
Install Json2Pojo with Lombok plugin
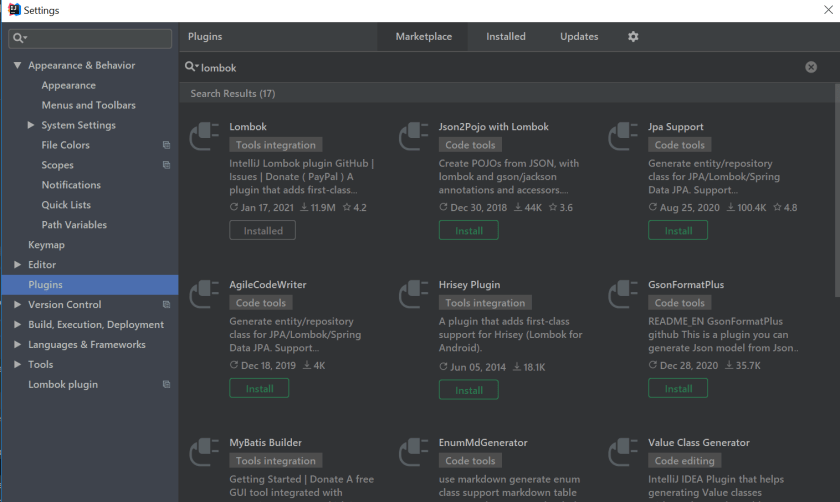point(469,230)
